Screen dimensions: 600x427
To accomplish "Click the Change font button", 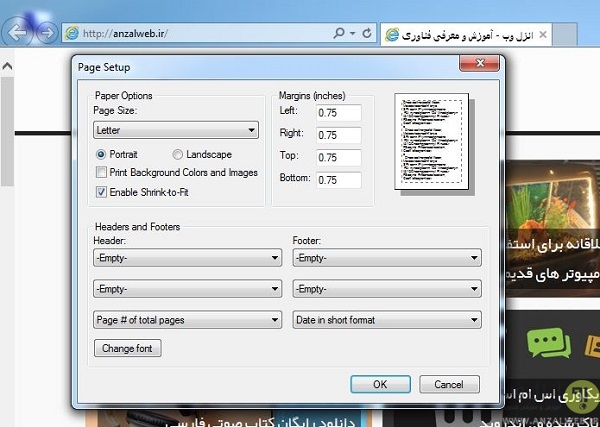I will pos(127,349).
